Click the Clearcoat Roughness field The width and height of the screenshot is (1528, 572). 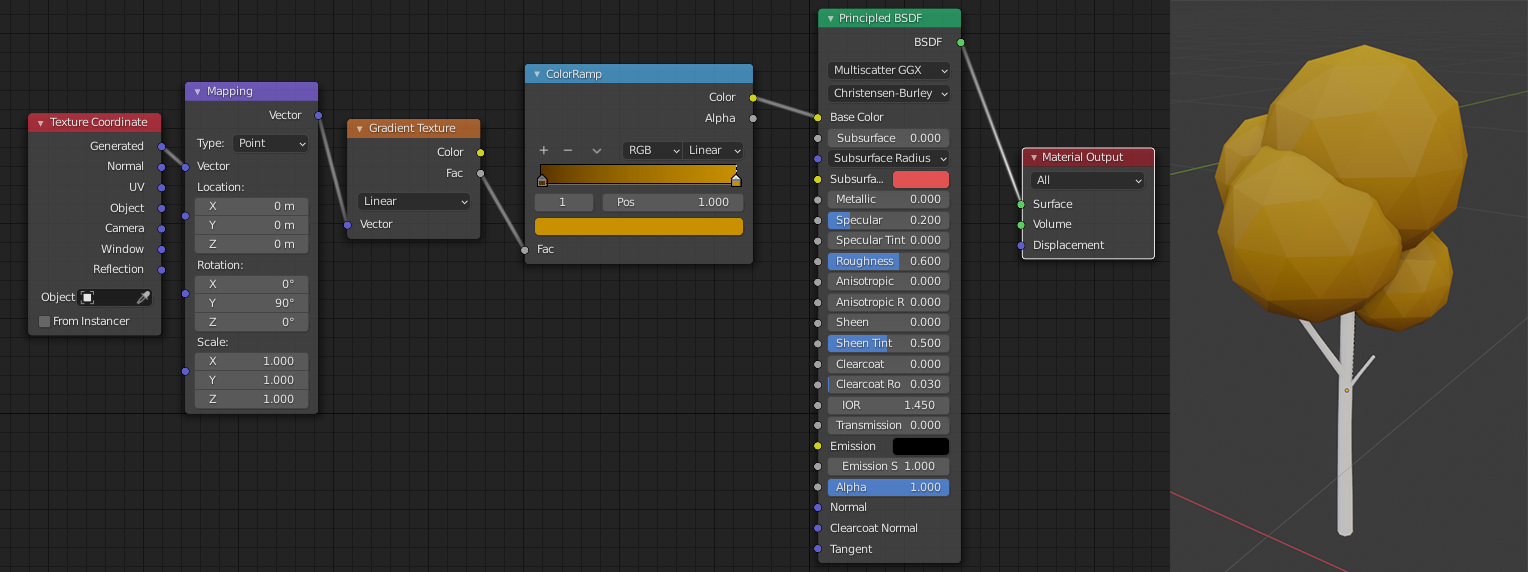(889, 384)
